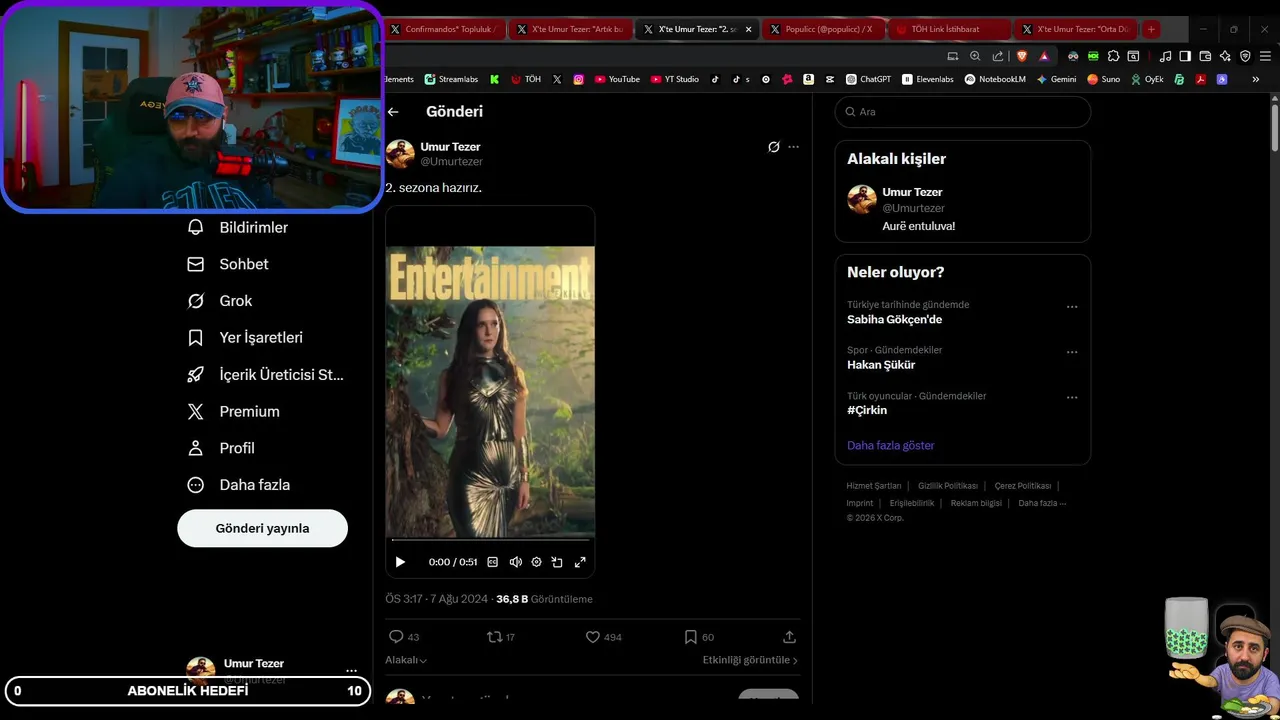Open Streamlabs bookmark
The image size is (1280, 720).
pyautogui.click(x=450, y=79)
